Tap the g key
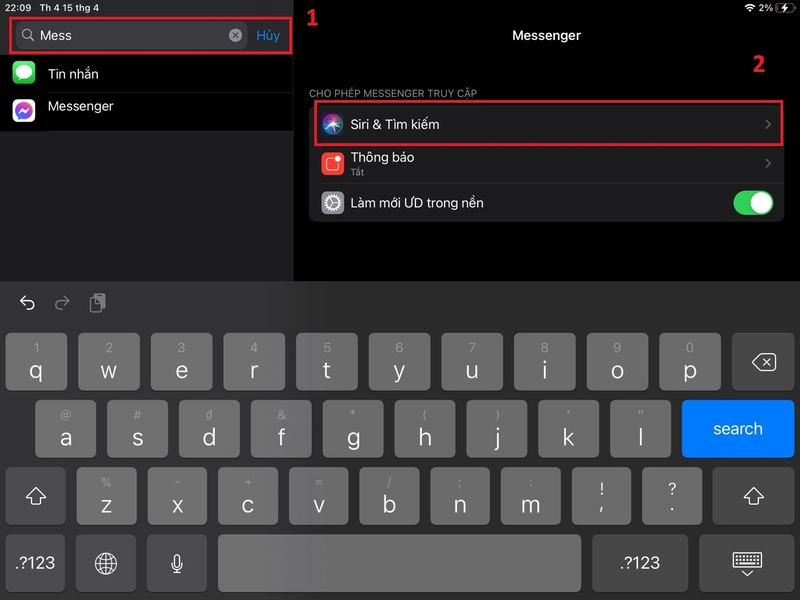The height and width of the screenshot is (600, 800). coord(353,429)
